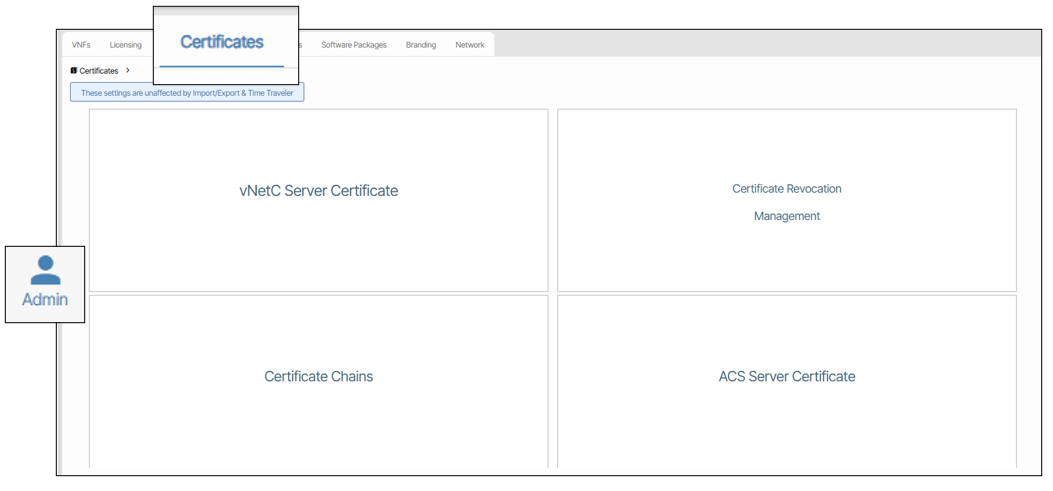Click the Admin label in sidebar
Viewport: 1053px width, 491px height.
[45, 300]
